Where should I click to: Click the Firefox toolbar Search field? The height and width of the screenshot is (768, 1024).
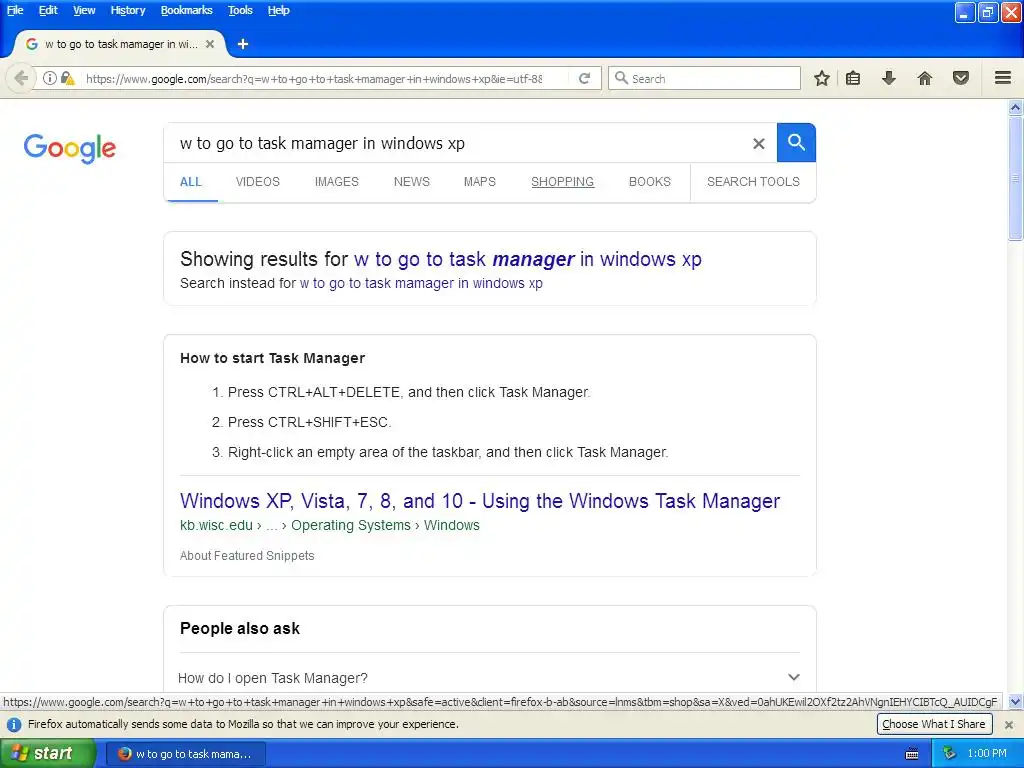pyautogui.click(x=704, y=78)
